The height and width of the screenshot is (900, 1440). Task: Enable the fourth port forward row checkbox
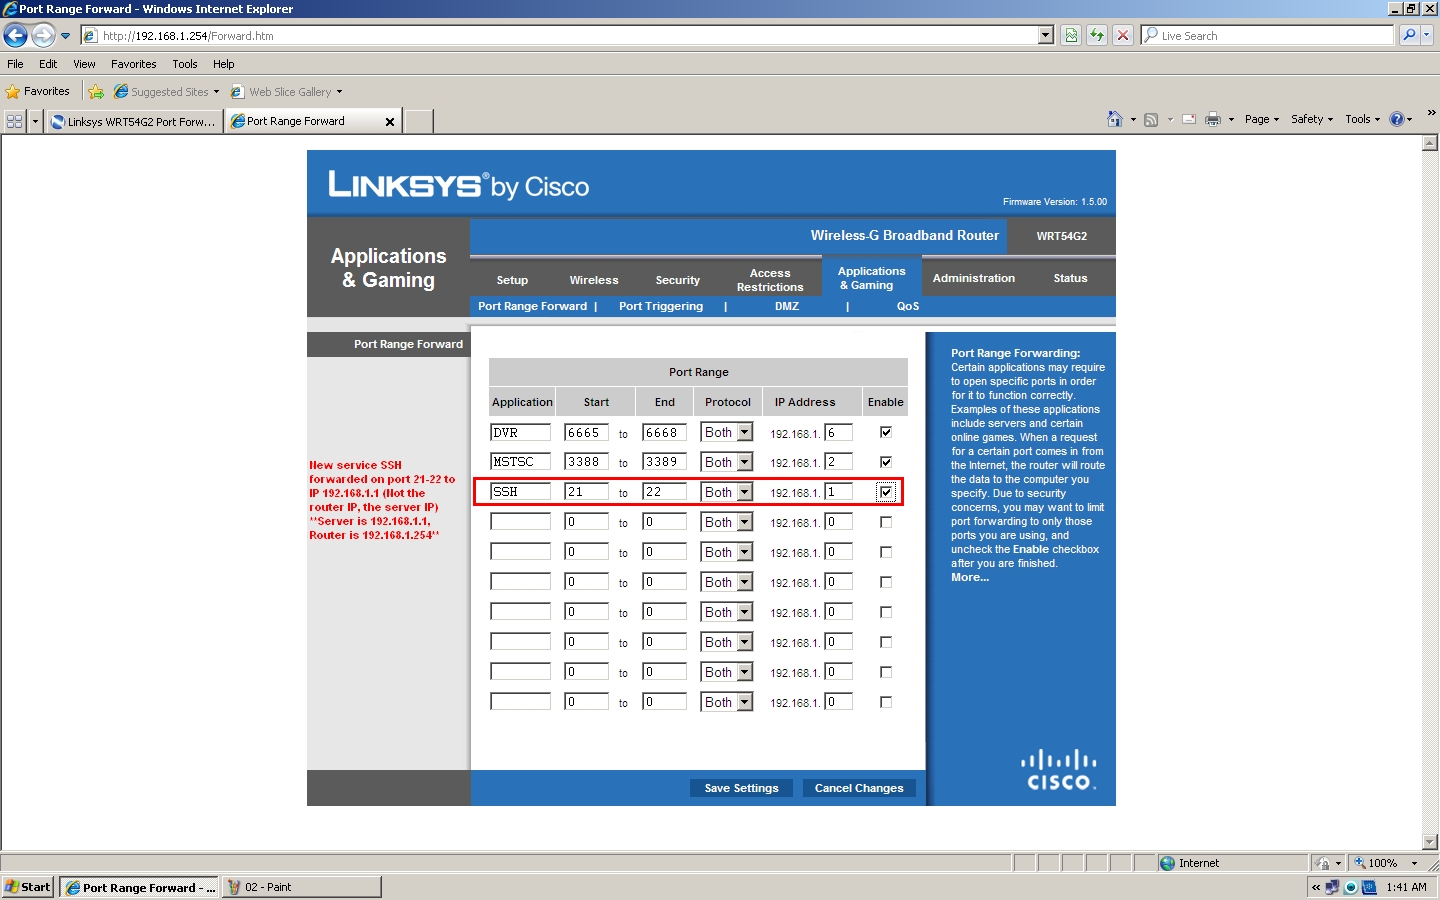tap(886, 522)
